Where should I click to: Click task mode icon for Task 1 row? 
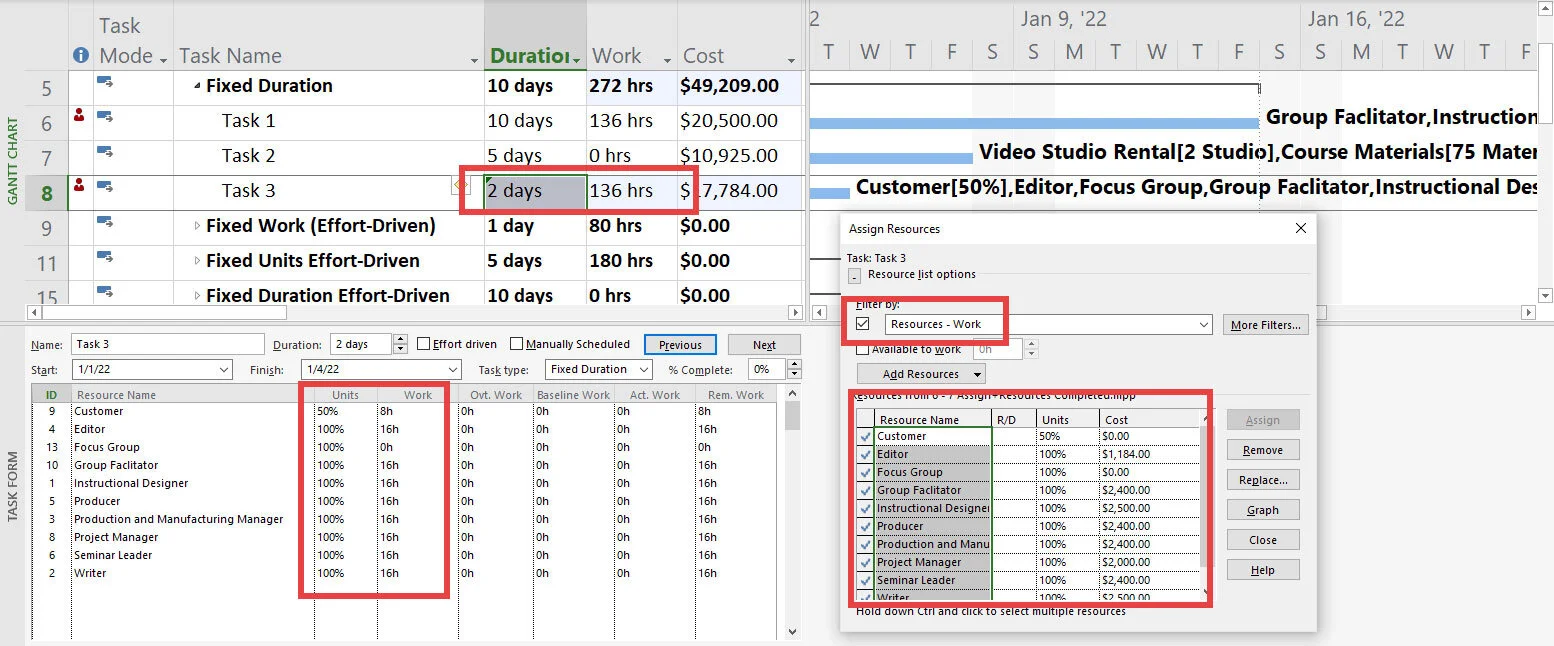pyautogui.click(x=104, y=117)
